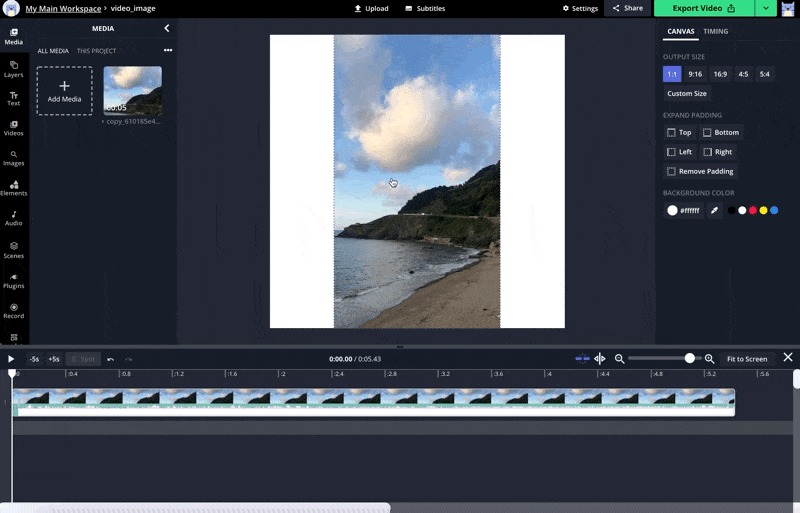Enable Left expand padding checkbox
This screenshot has height=513, width=800.
[679, 152]
